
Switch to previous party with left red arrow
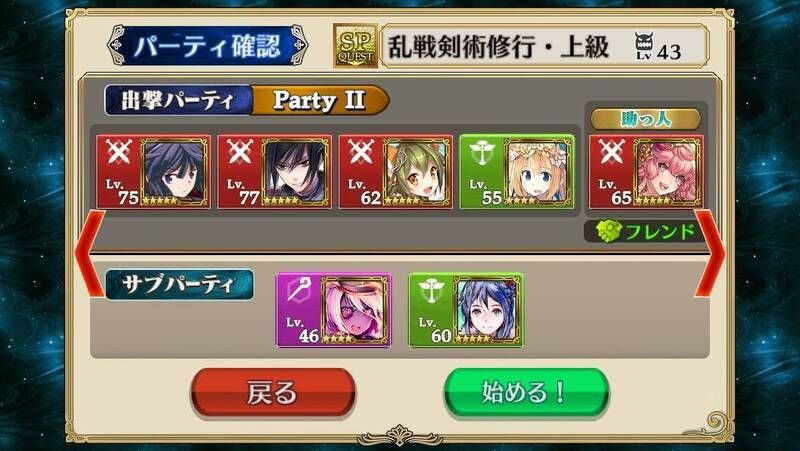tap(90, 254)
